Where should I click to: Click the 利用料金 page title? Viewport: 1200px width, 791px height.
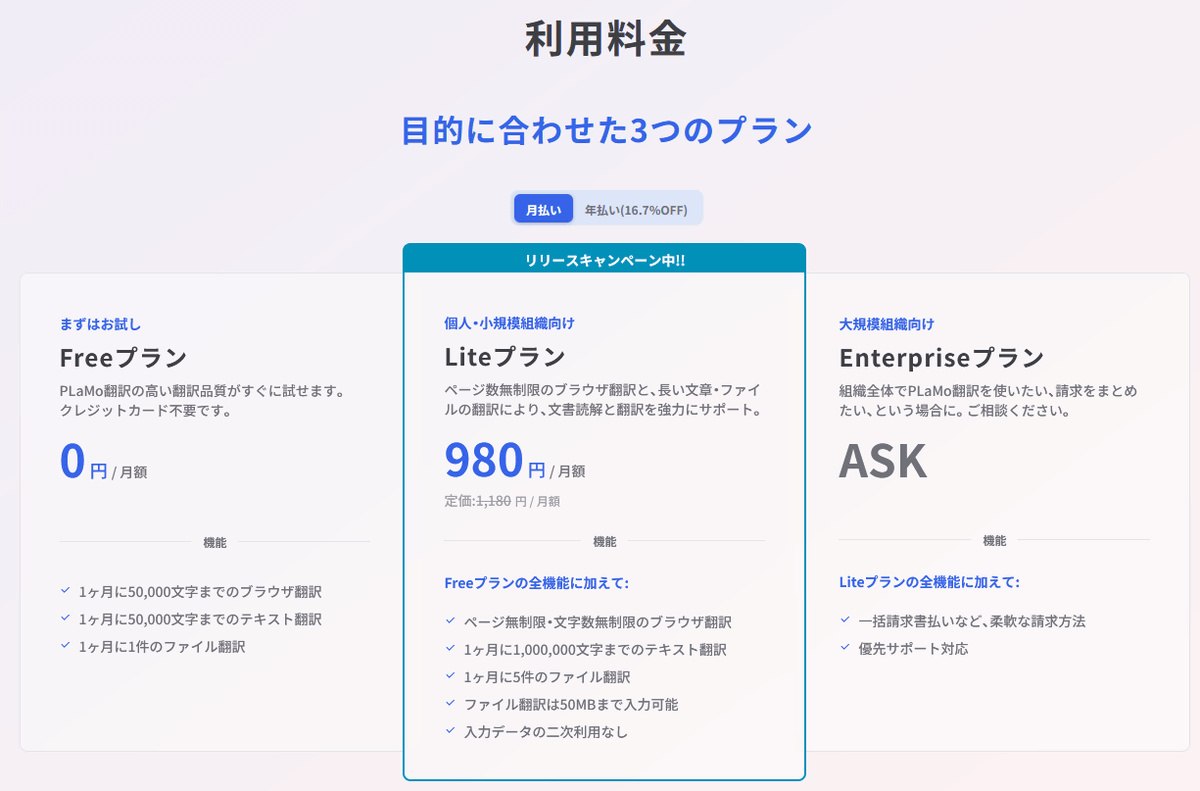point(605,39)
